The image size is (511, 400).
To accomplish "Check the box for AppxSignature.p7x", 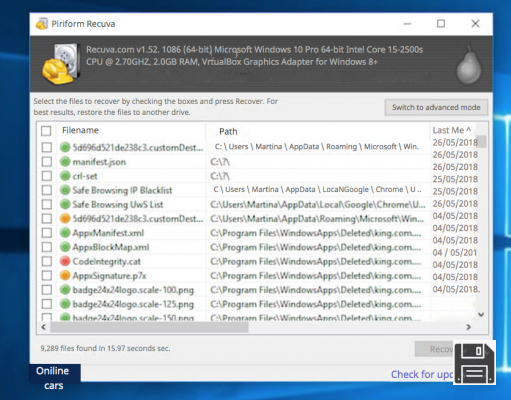I will click(x=47, y=276).
